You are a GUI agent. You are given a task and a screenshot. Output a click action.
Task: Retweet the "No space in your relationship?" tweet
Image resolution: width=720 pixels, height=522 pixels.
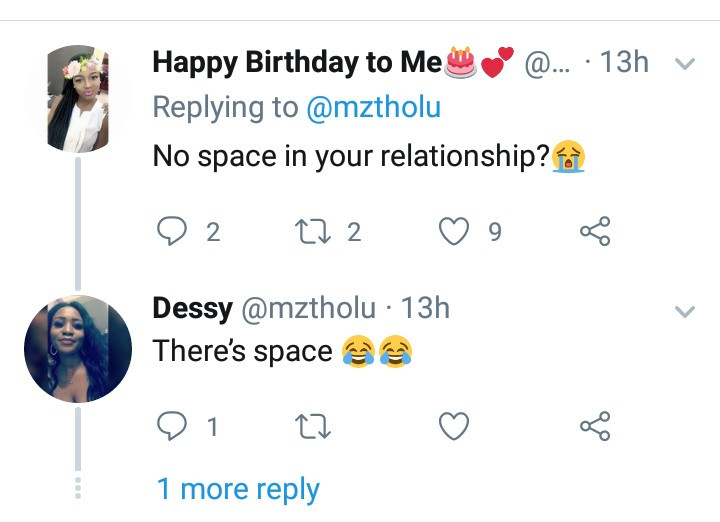(312, 232)
